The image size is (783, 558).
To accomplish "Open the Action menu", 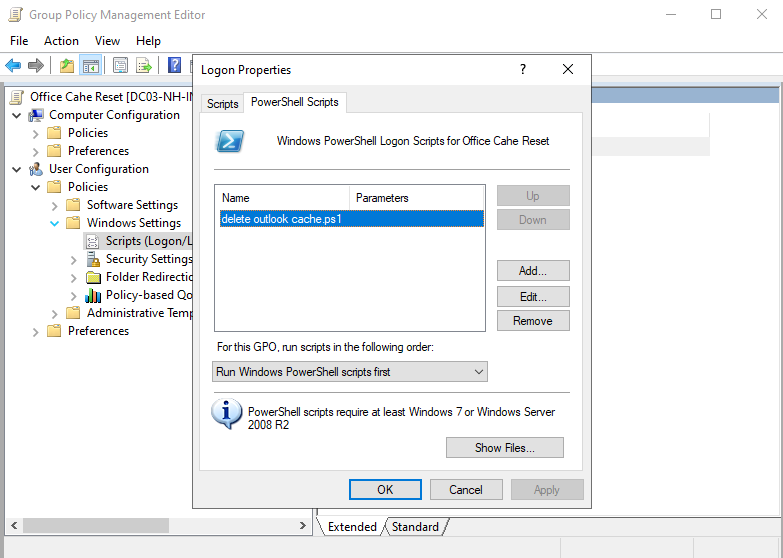I will [x=61, y=41].
